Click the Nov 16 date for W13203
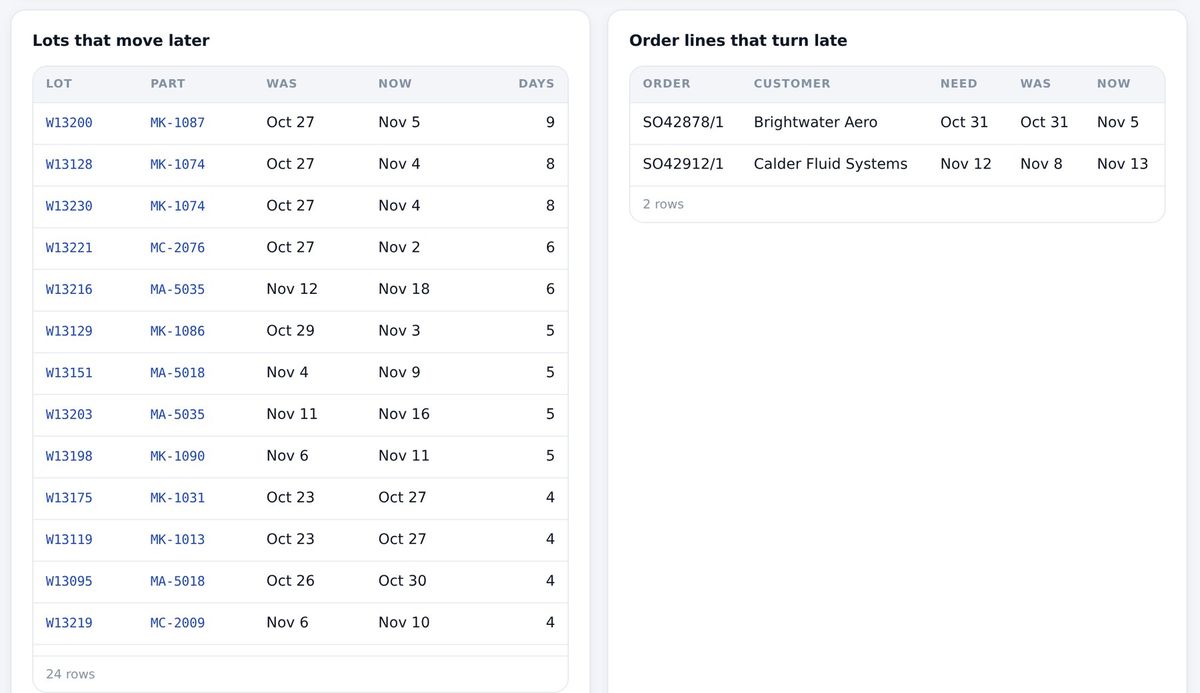 [x=404, y=414]
